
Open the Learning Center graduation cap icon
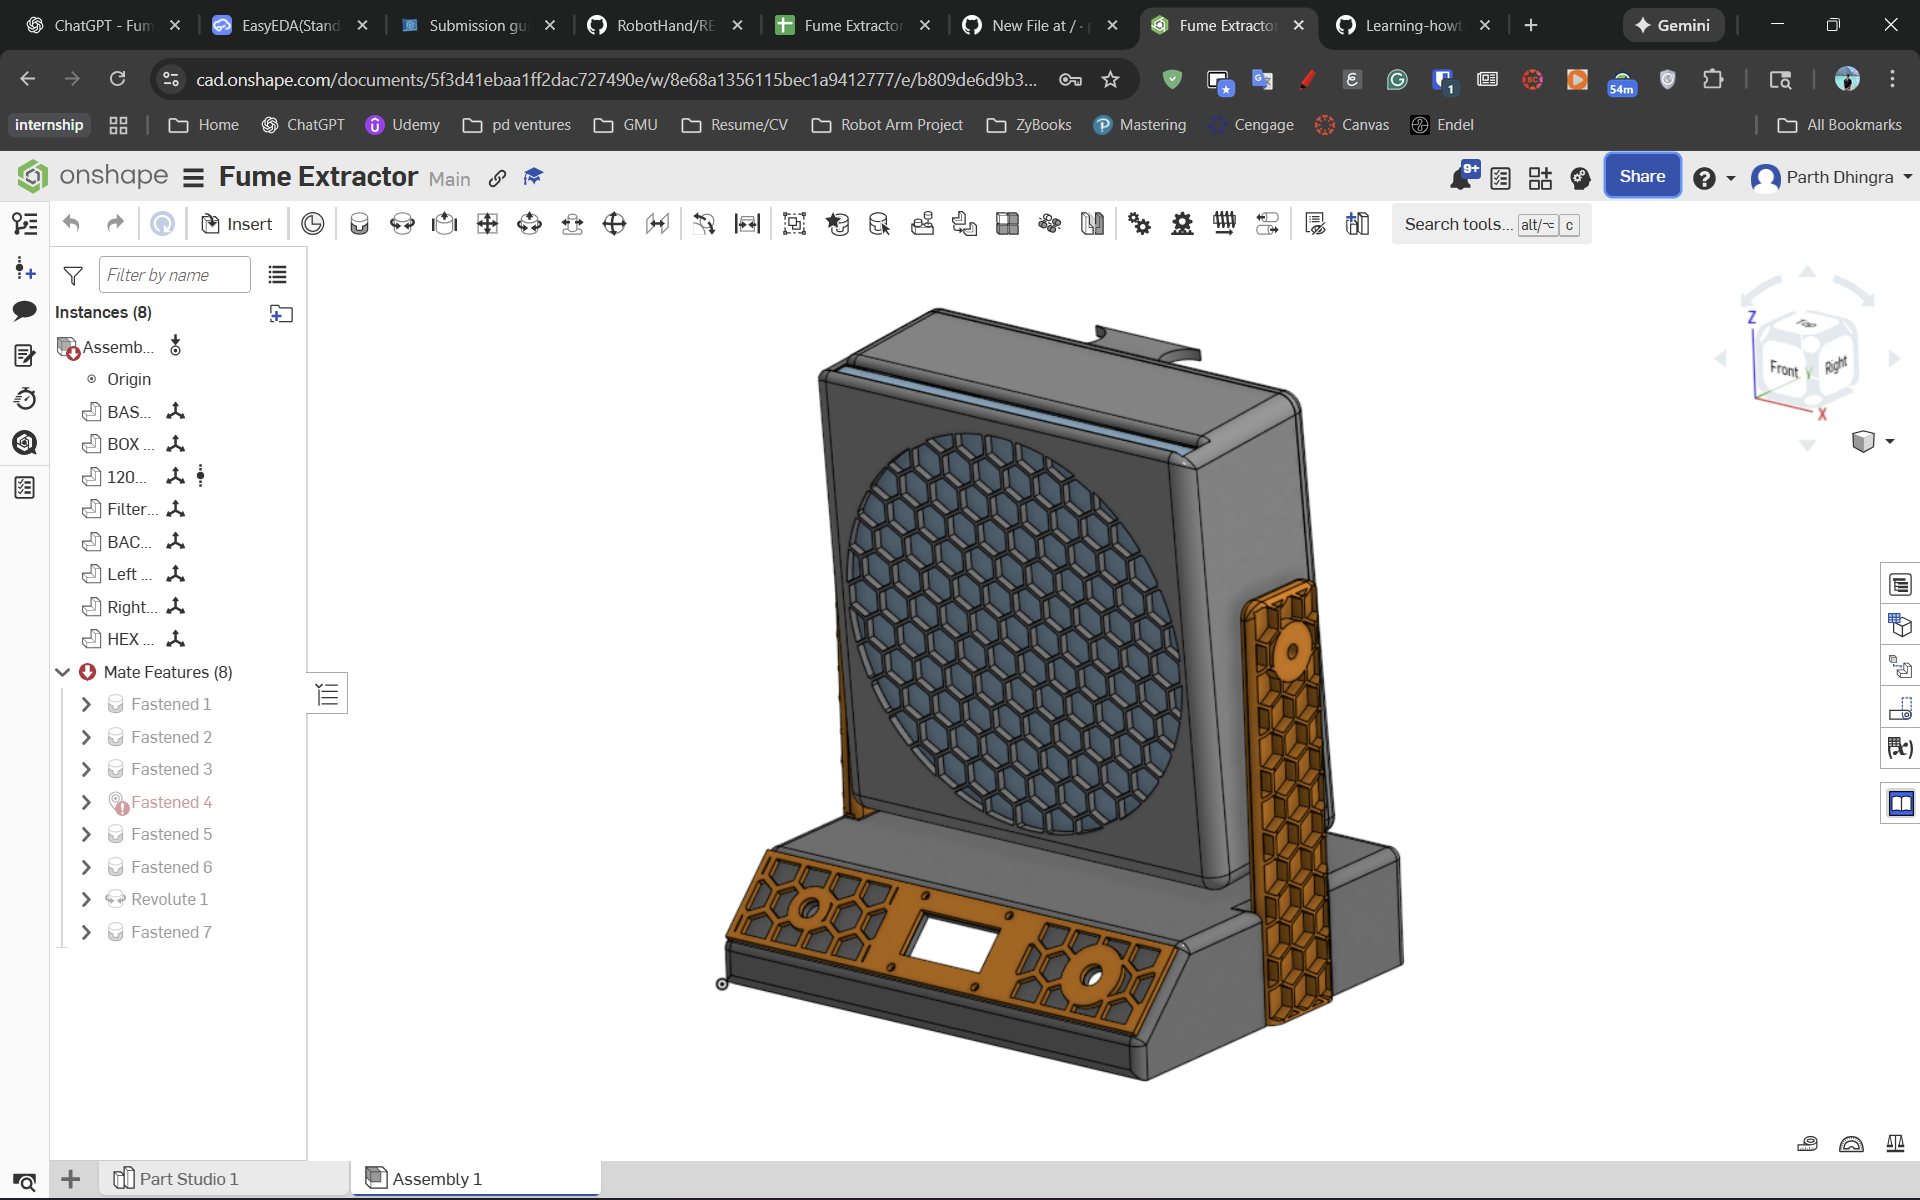tap(533, 177)
